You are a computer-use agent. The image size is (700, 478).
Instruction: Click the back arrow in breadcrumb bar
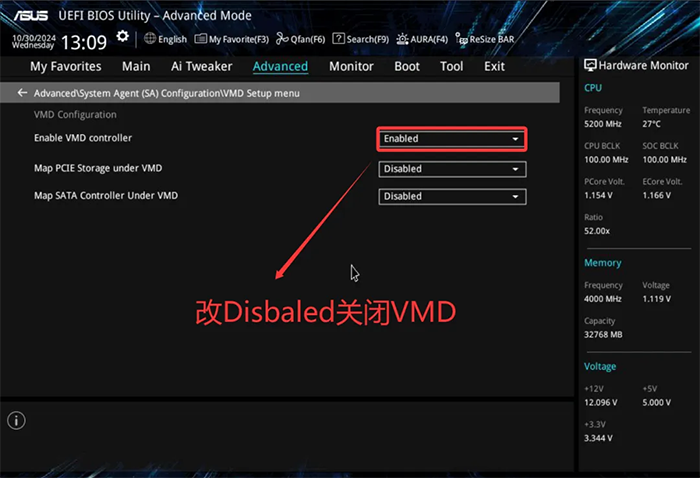(x=22, y=93)
